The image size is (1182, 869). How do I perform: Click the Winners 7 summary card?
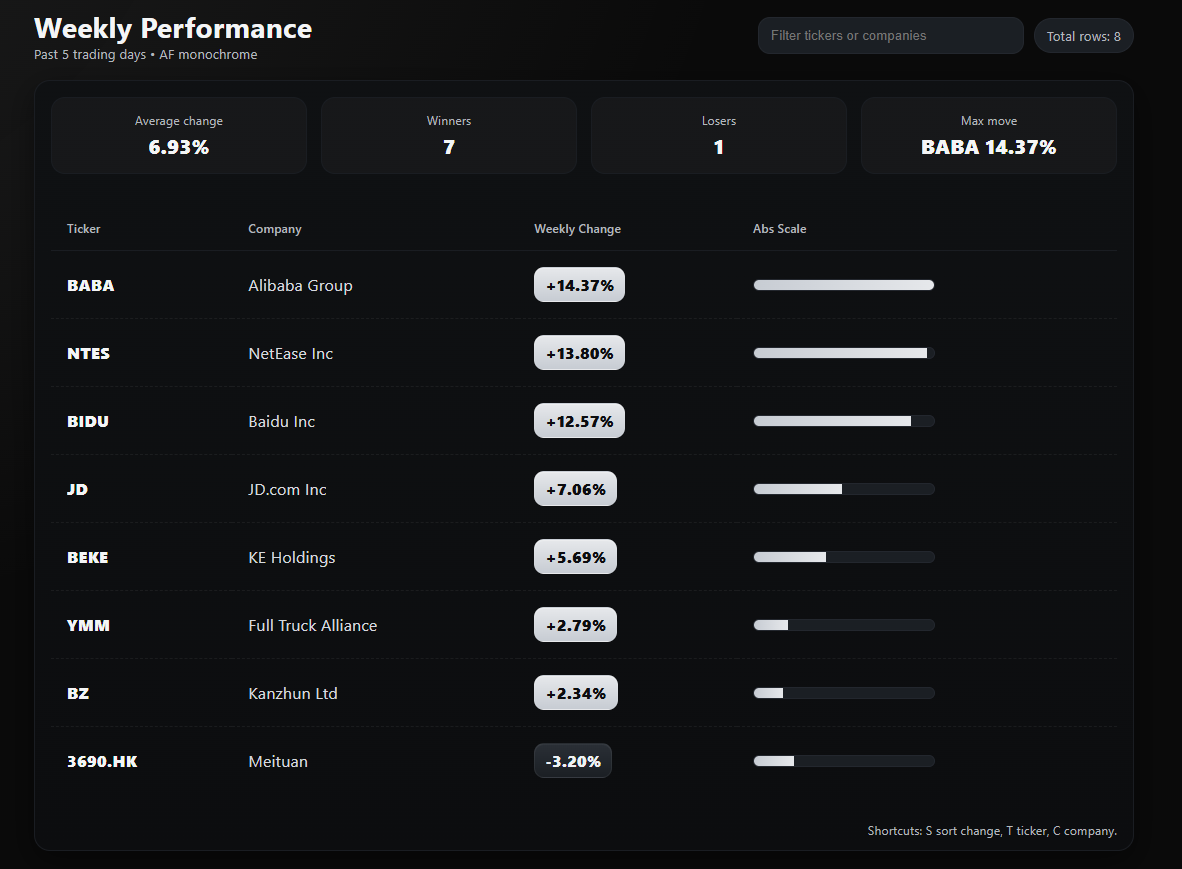coord(449,136)
